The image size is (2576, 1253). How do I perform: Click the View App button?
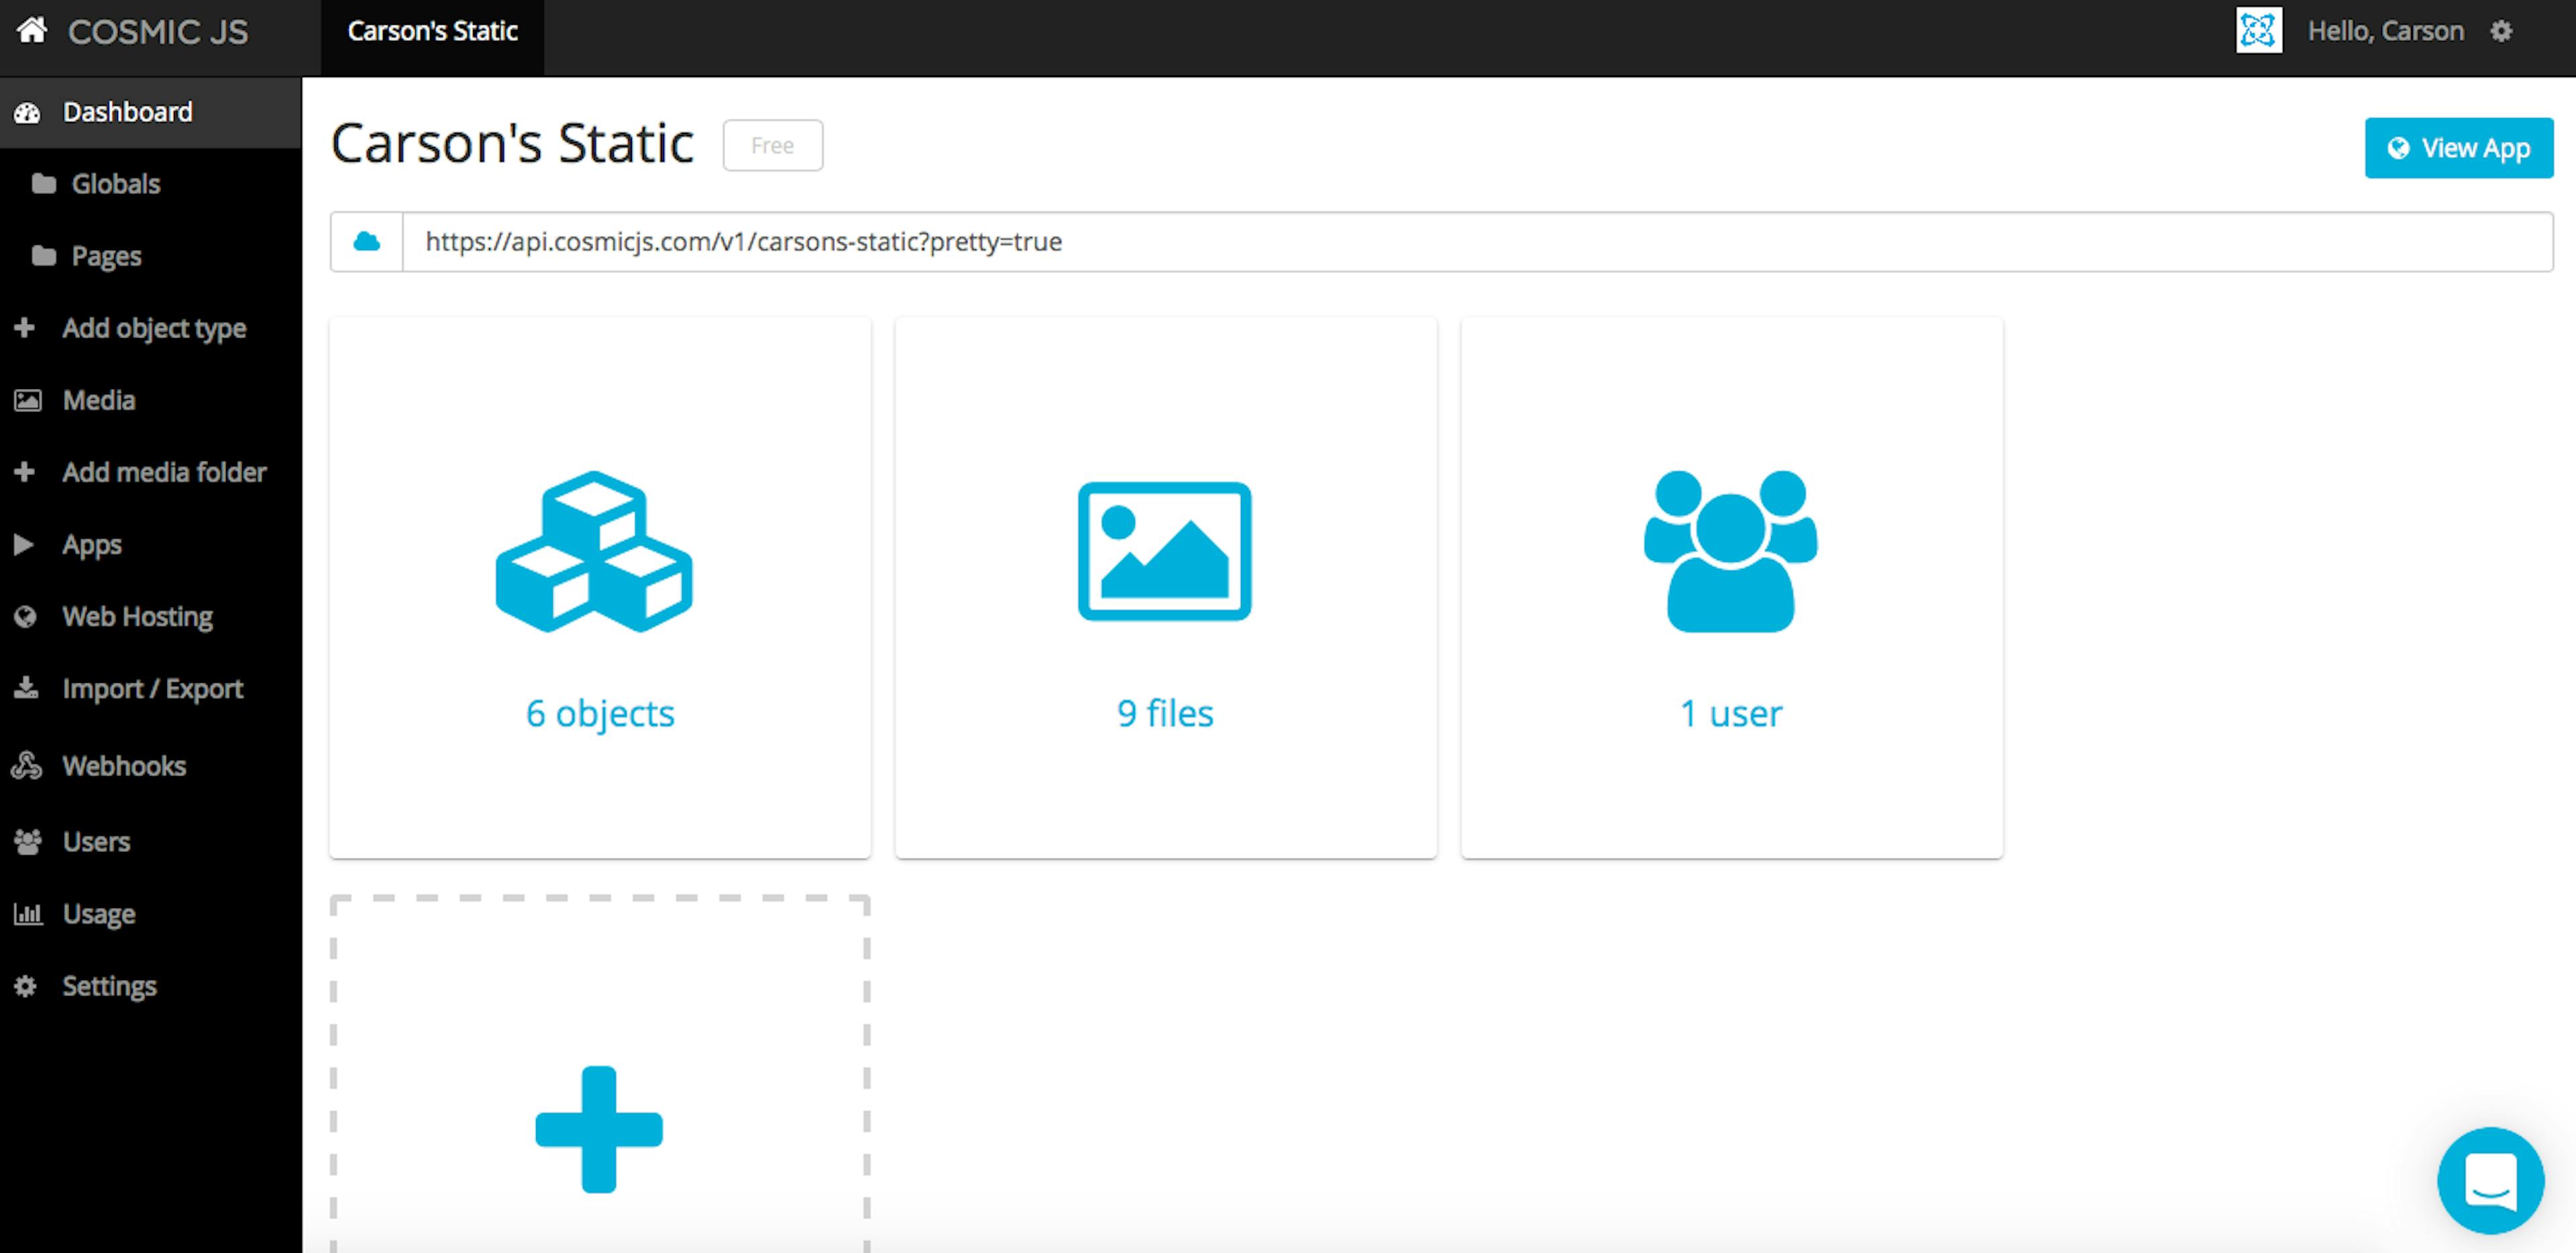coord(2458,148)
